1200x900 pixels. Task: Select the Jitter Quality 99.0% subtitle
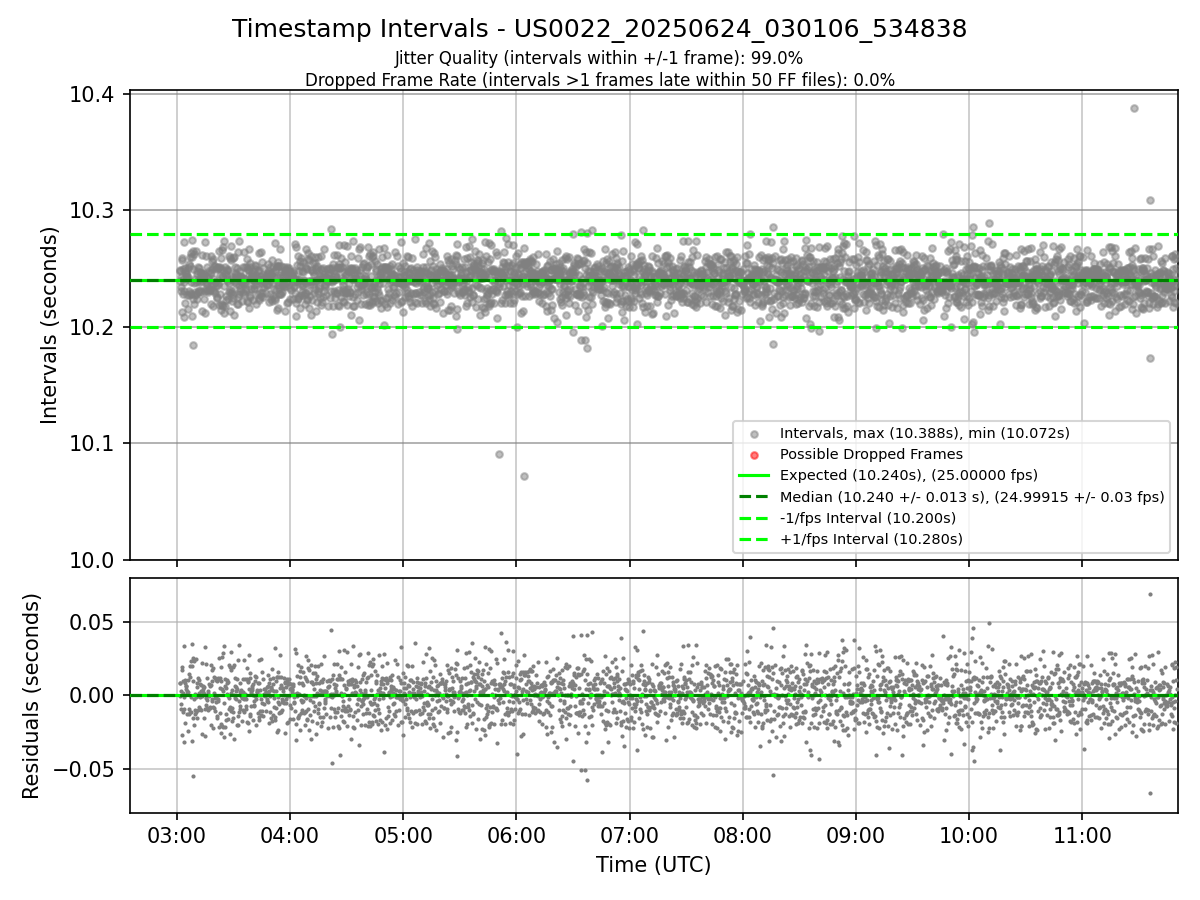pos(599,58)
